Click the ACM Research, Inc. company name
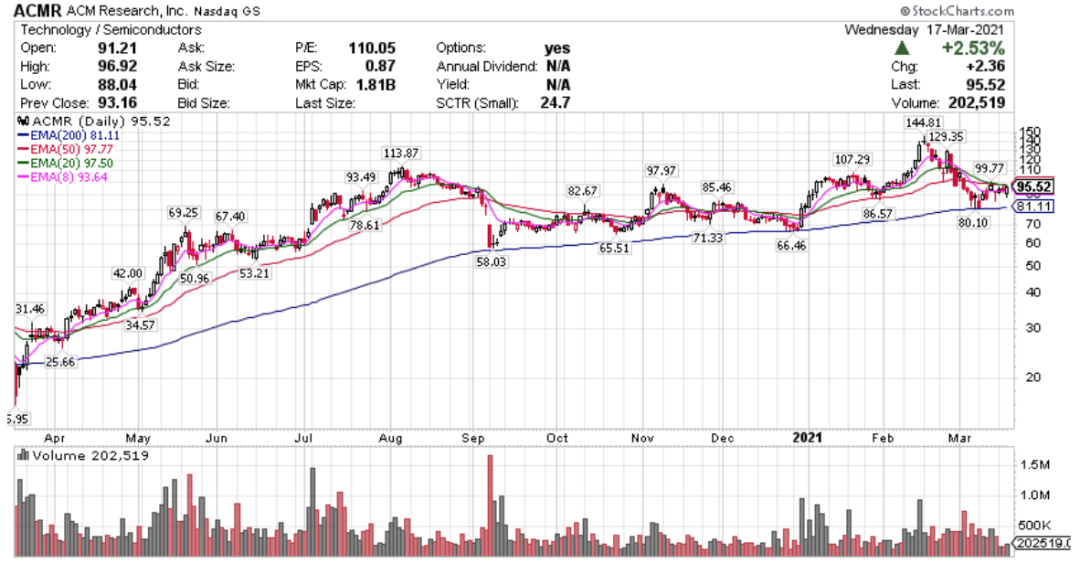1080x574 pixels. point(126,11)
